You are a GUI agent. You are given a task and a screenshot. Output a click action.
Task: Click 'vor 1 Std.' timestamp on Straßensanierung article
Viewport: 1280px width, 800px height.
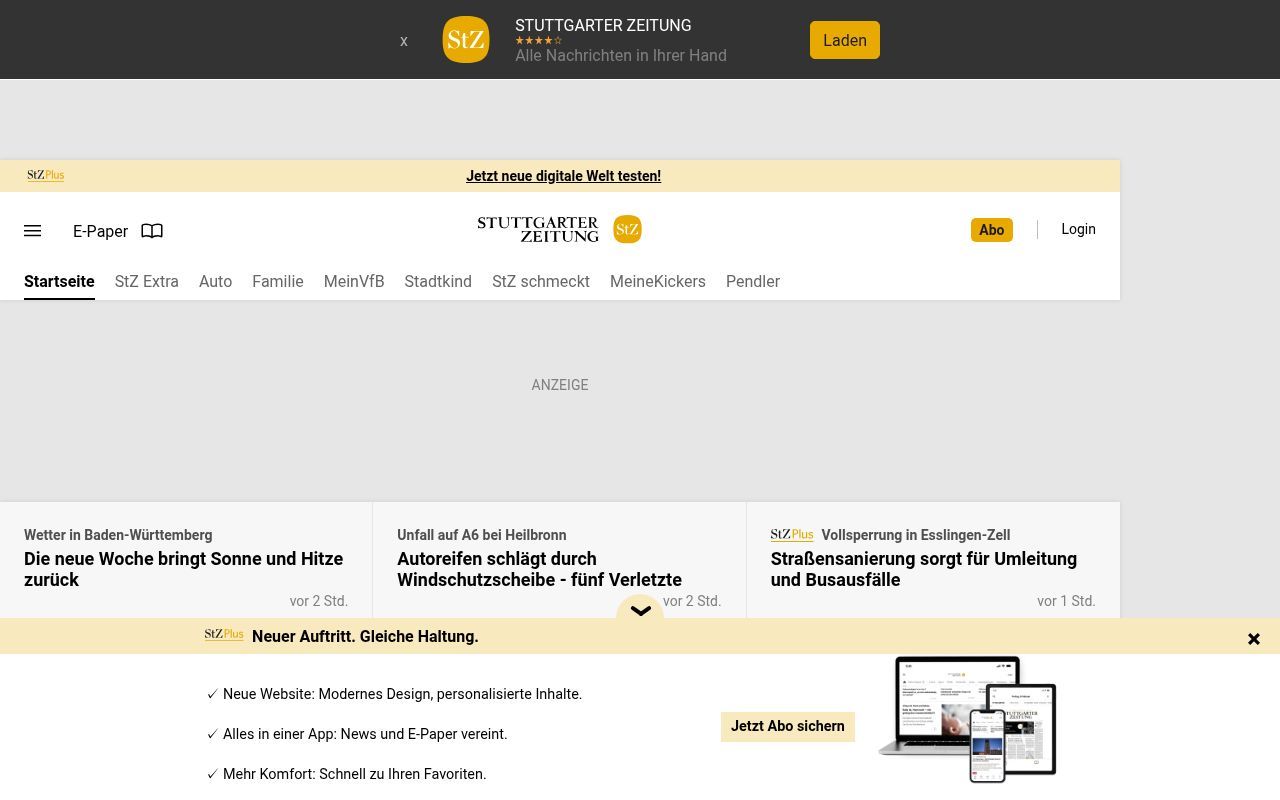[1066, 601]
